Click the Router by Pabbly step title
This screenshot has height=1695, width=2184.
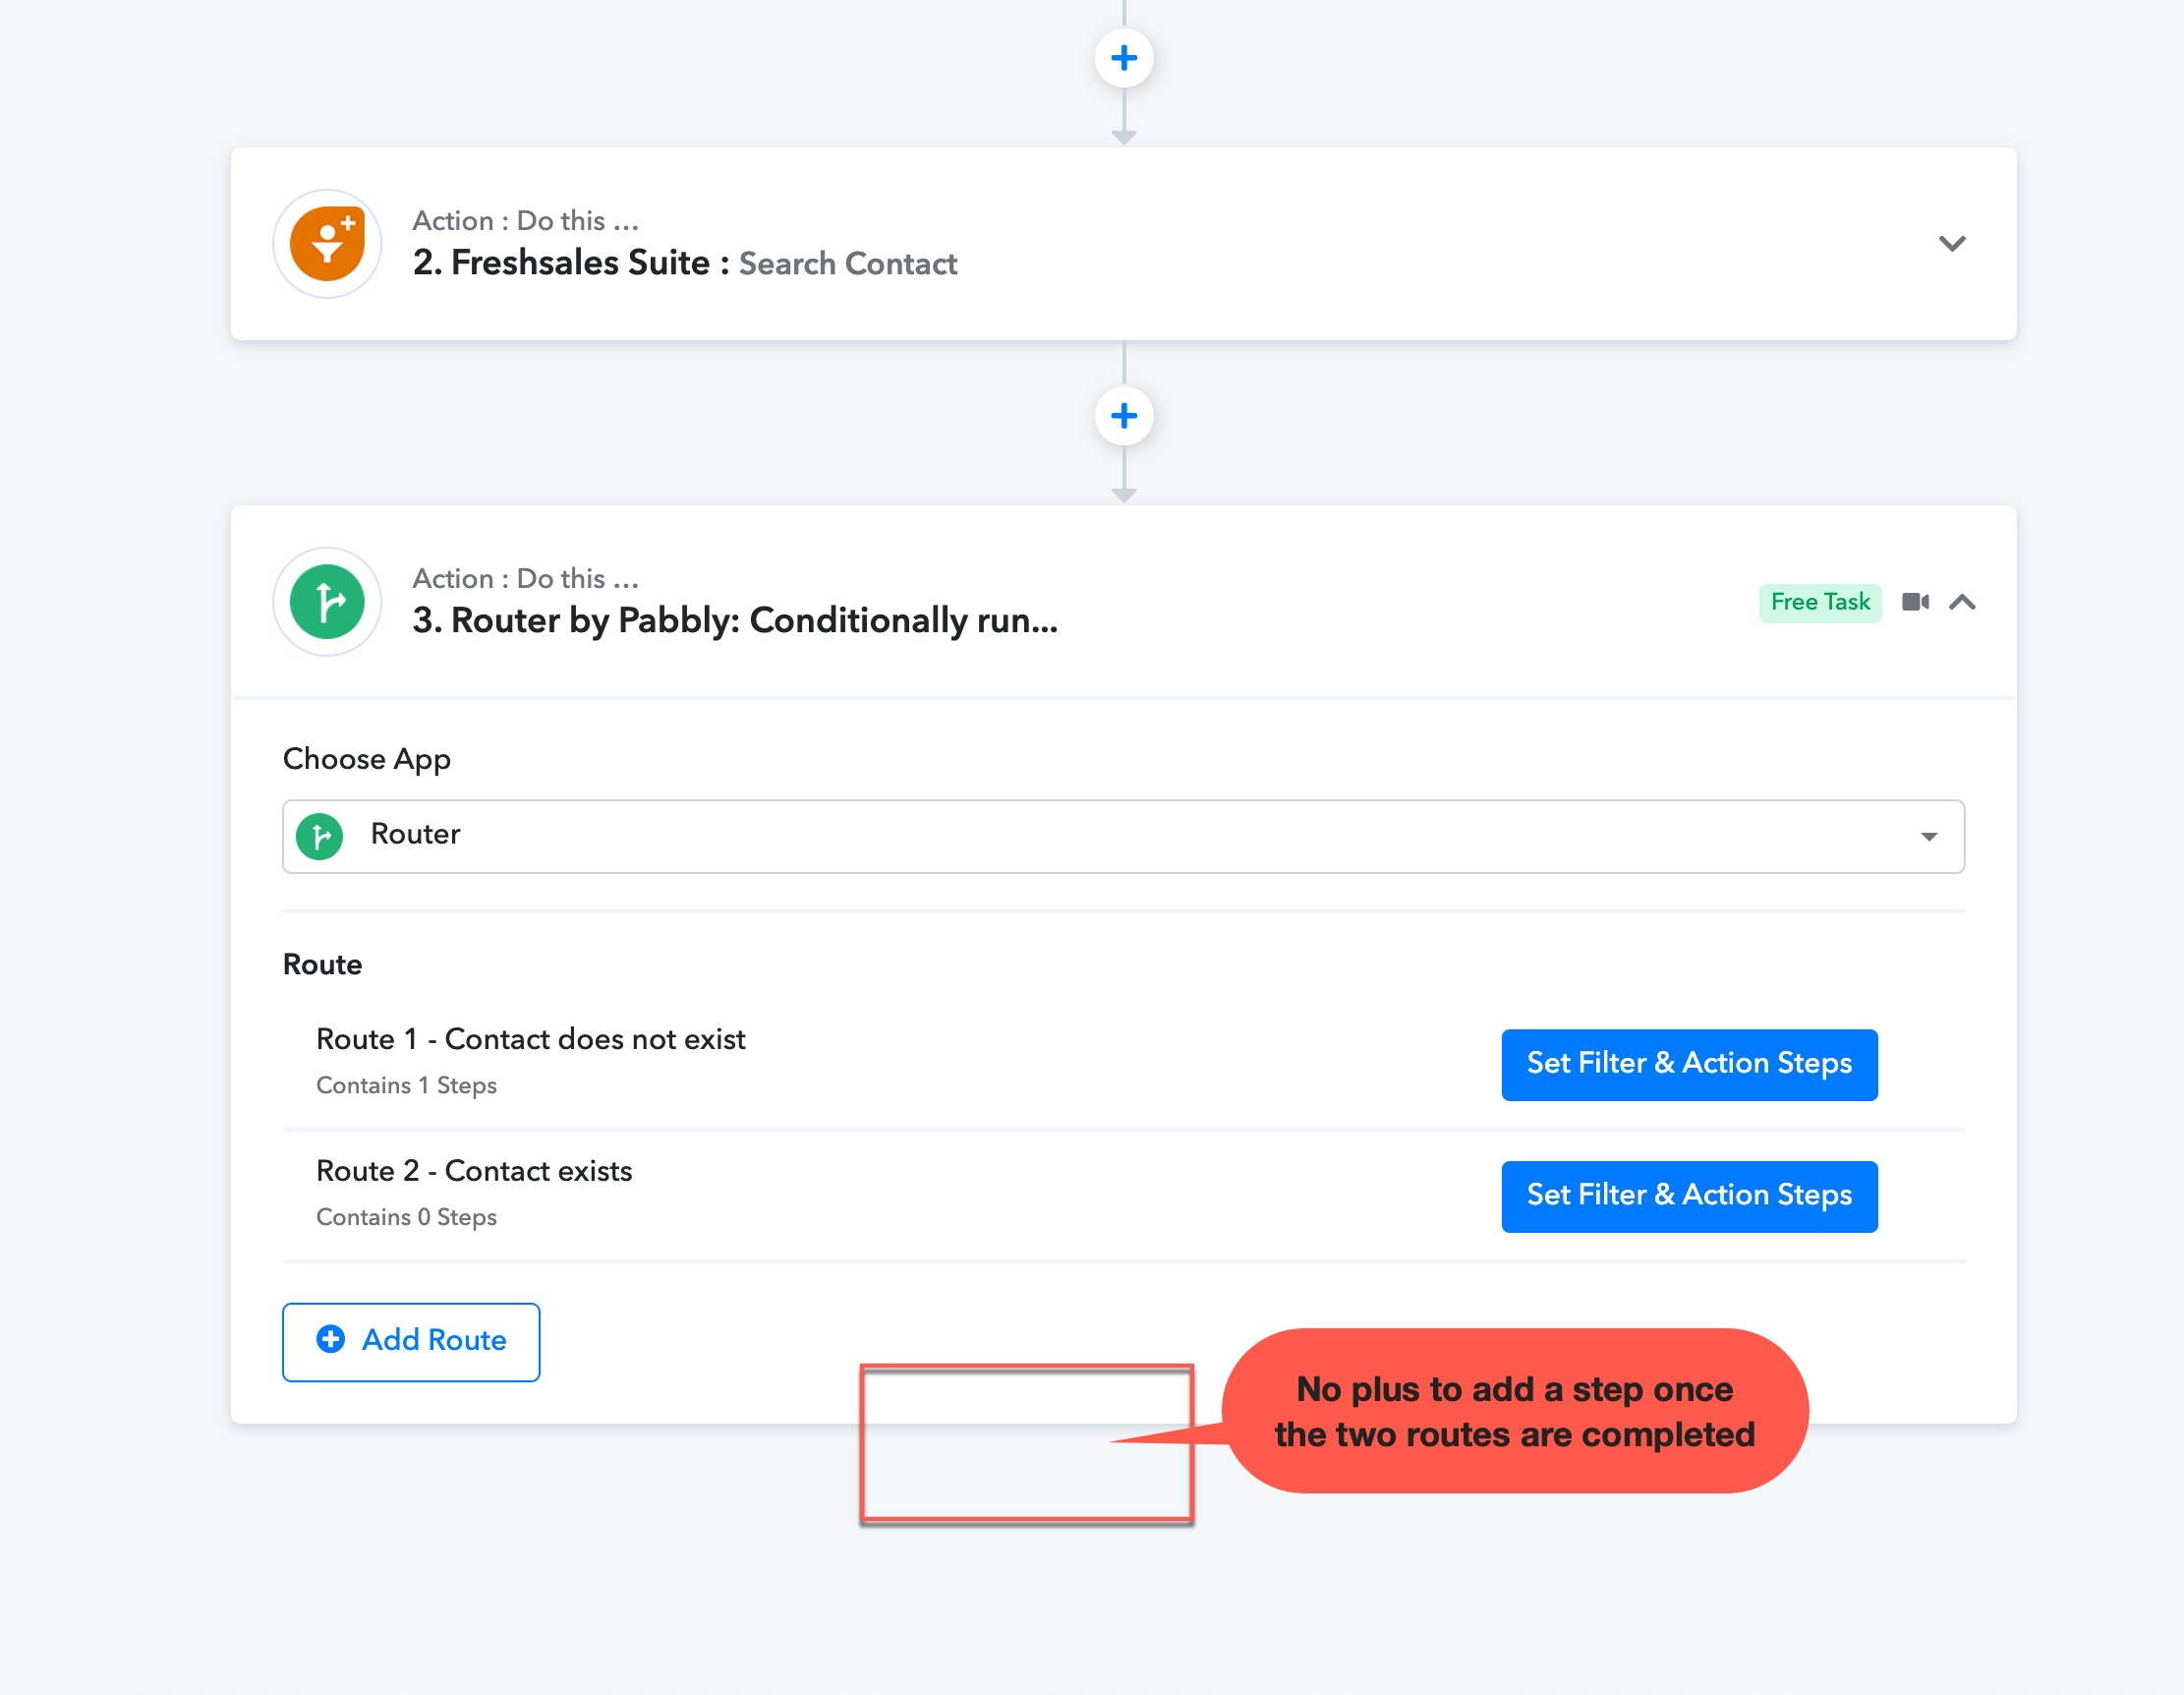(735, 621)
